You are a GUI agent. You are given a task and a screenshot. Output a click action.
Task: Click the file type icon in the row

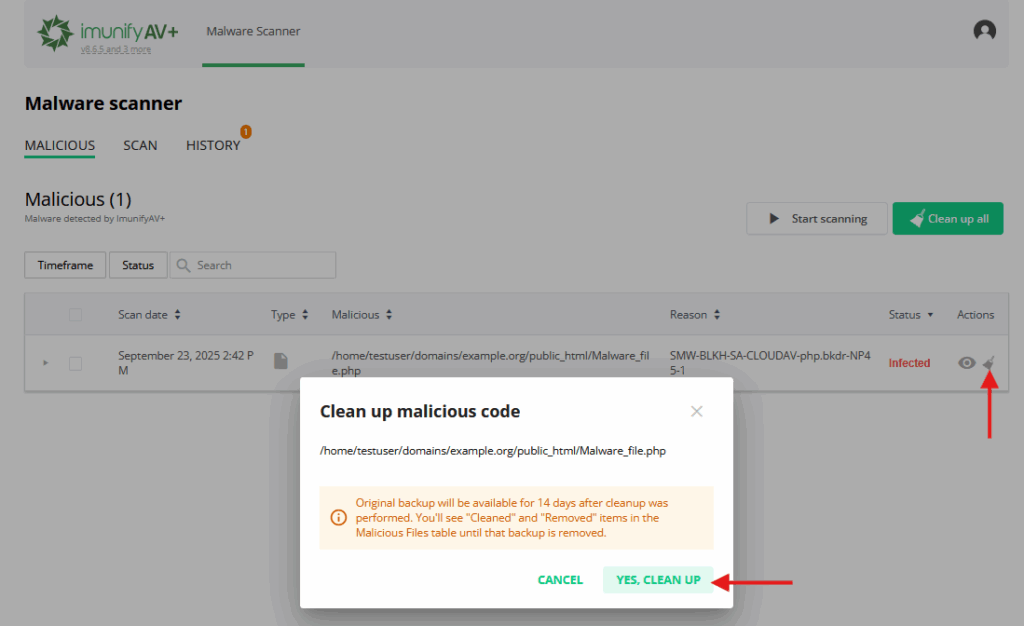tap(282, 362)
